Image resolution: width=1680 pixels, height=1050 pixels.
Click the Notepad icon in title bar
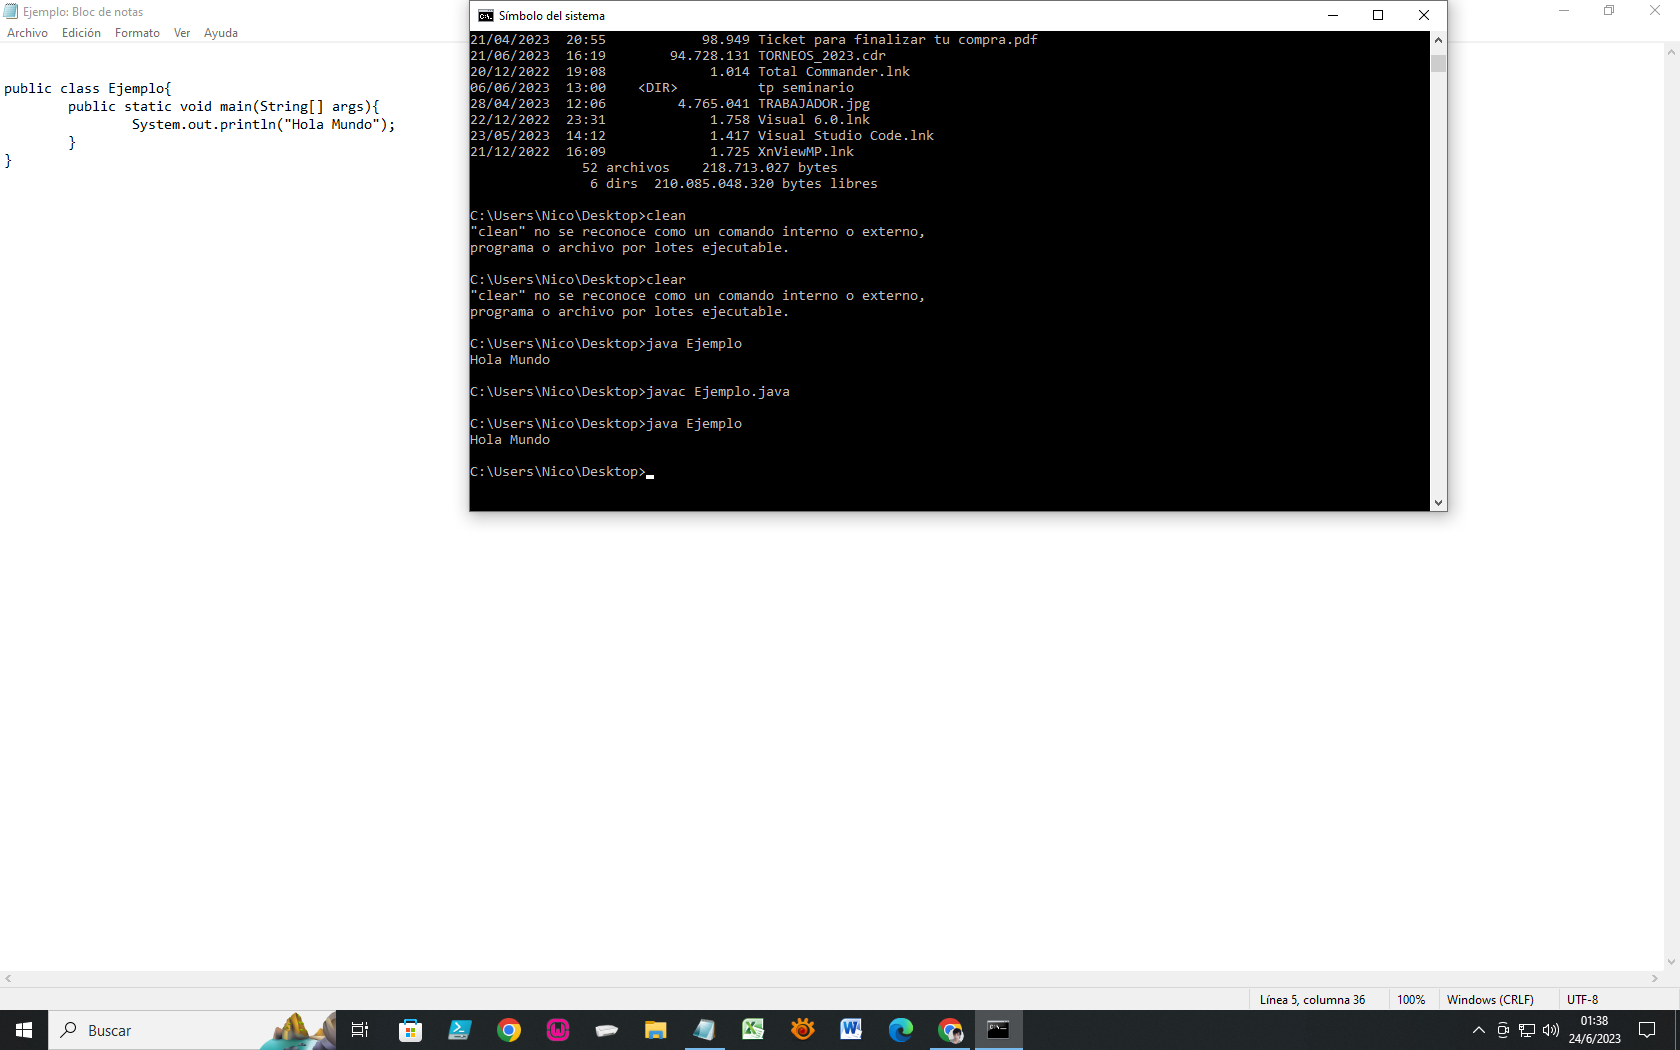pos(11,12)
